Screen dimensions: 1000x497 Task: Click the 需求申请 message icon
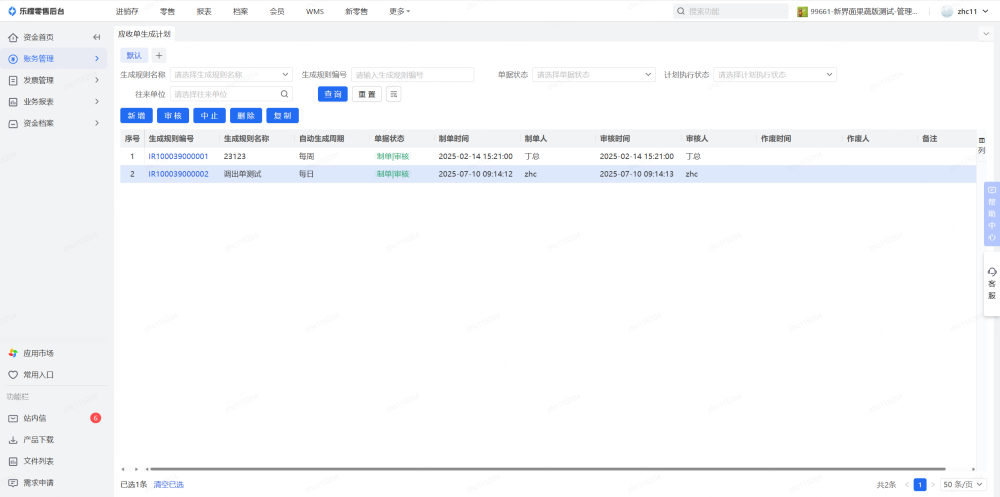click(12, 483)
